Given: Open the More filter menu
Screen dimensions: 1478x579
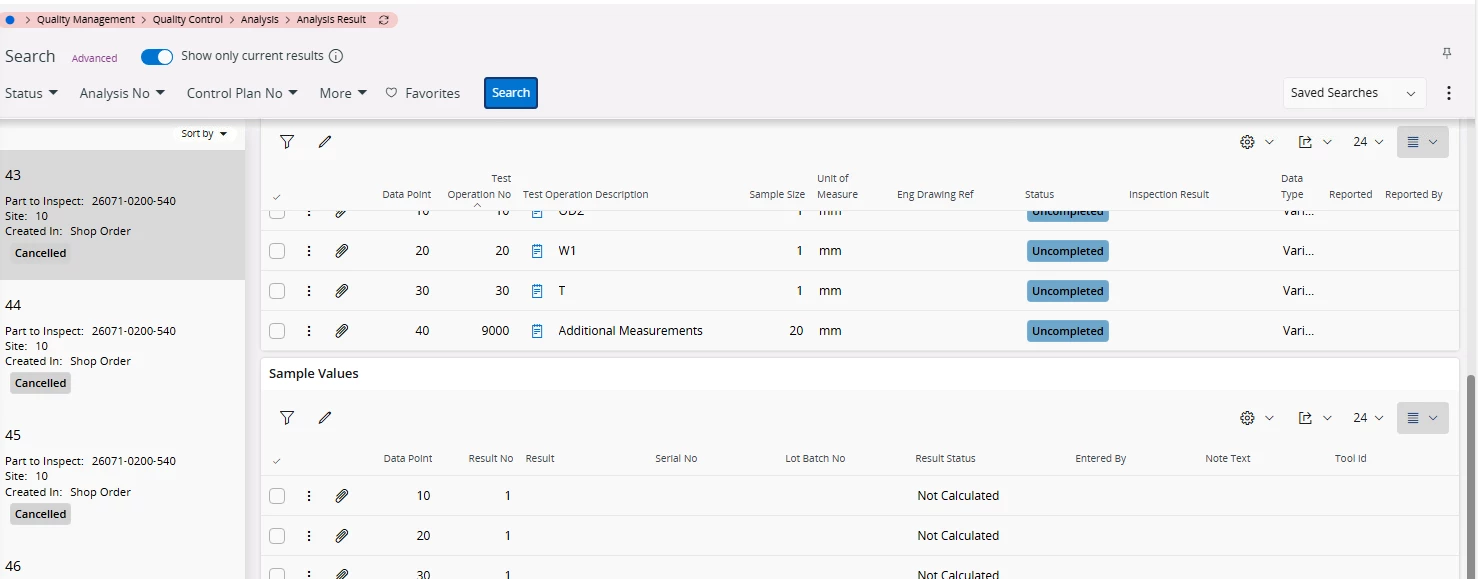Looking at the screenshot, I should coord(343,93).
